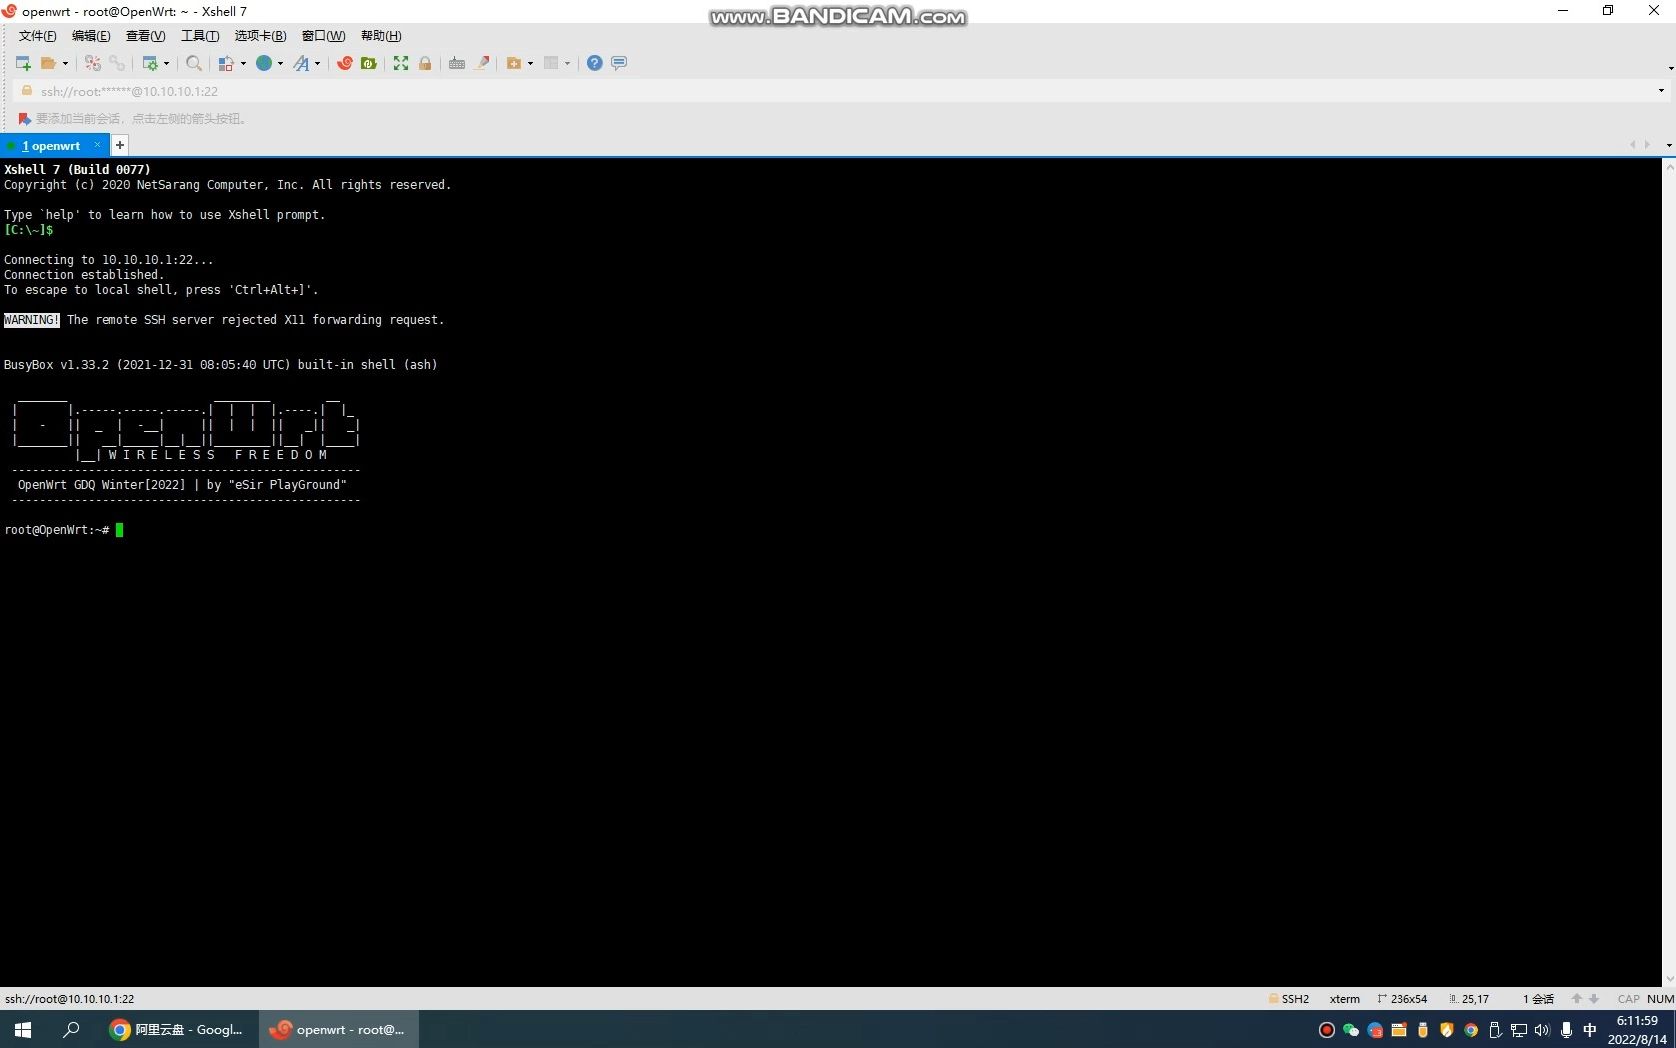This screenshot has width=1676, height=1048.
Task: Open the 编辑(E) menu
Action: click(x=91, y=36)
